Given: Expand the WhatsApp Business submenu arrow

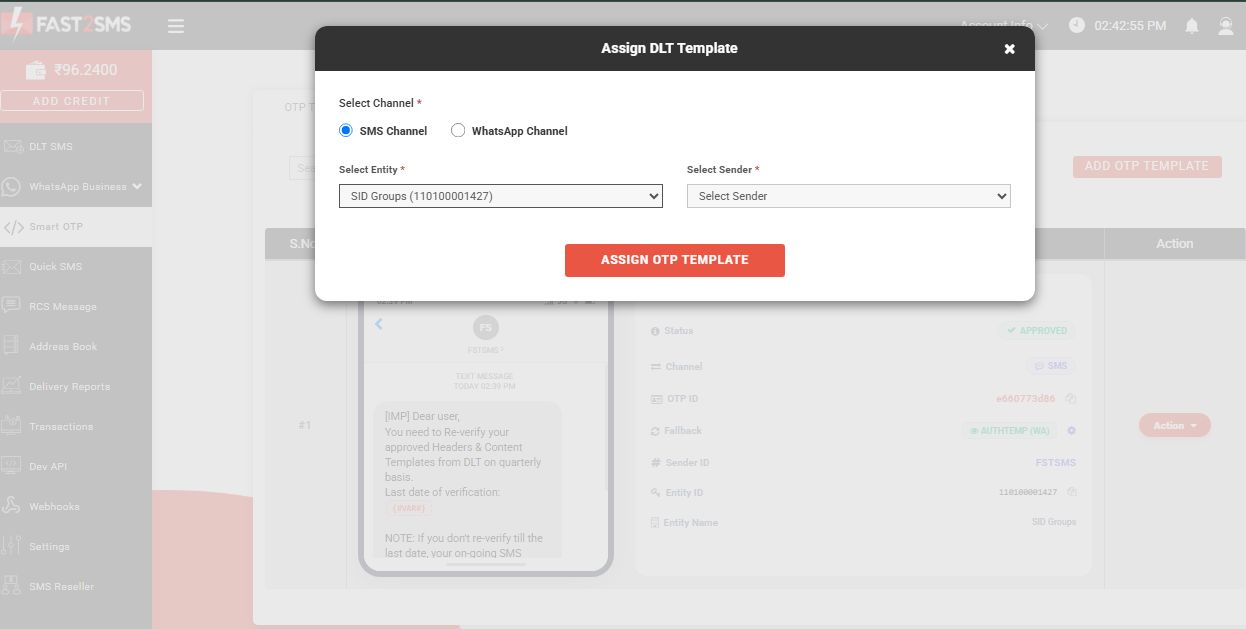Looking at the screenshot, I should coord(137,186).
